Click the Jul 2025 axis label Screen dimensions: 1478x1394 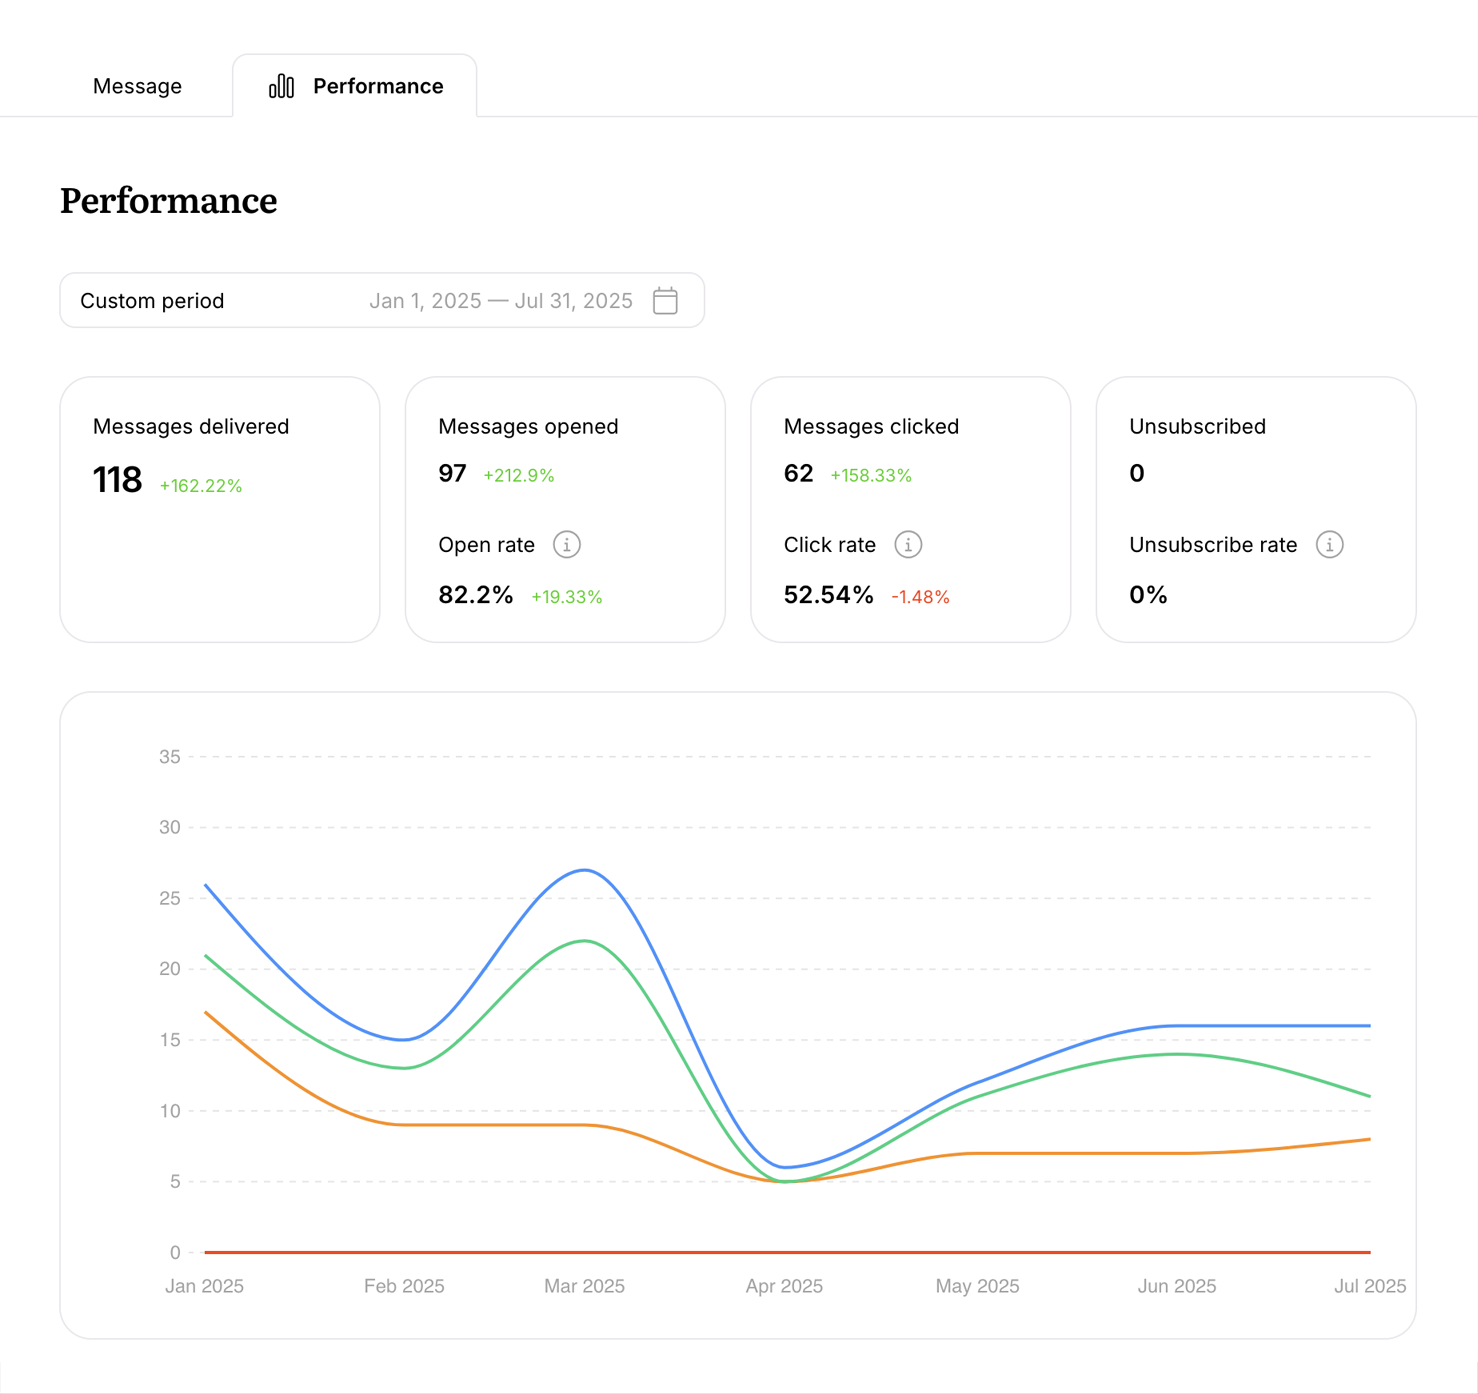tap(1368, 1286)
